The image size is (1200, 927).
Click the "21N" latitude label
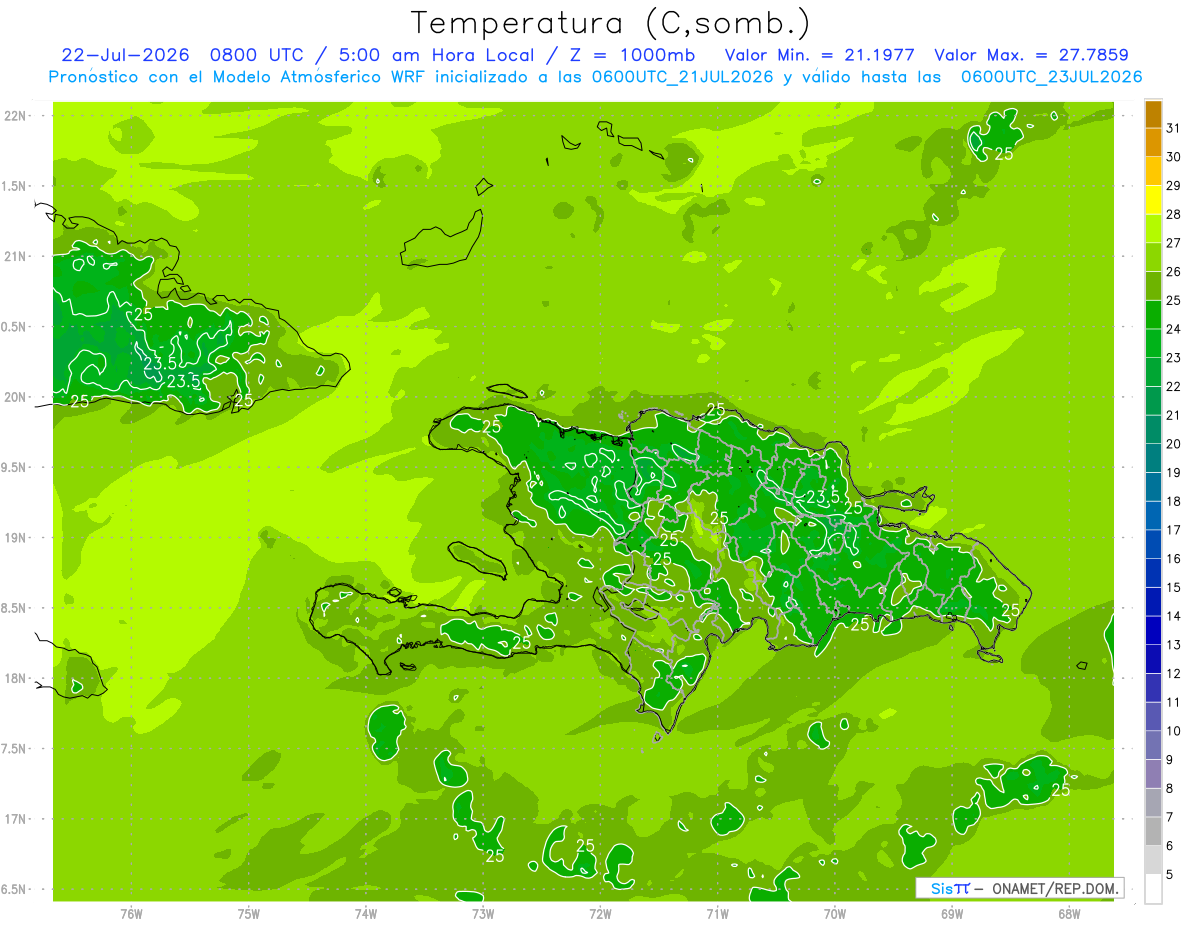[x=15, y=257]
